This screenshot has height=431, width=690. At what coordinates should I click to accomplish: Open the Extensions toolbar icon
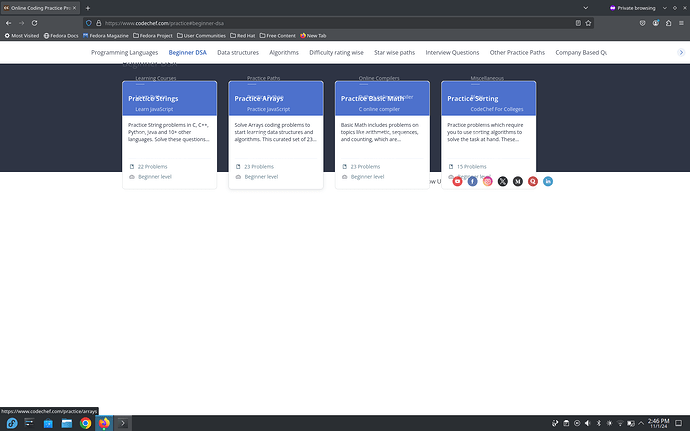[x=668, y=23]
